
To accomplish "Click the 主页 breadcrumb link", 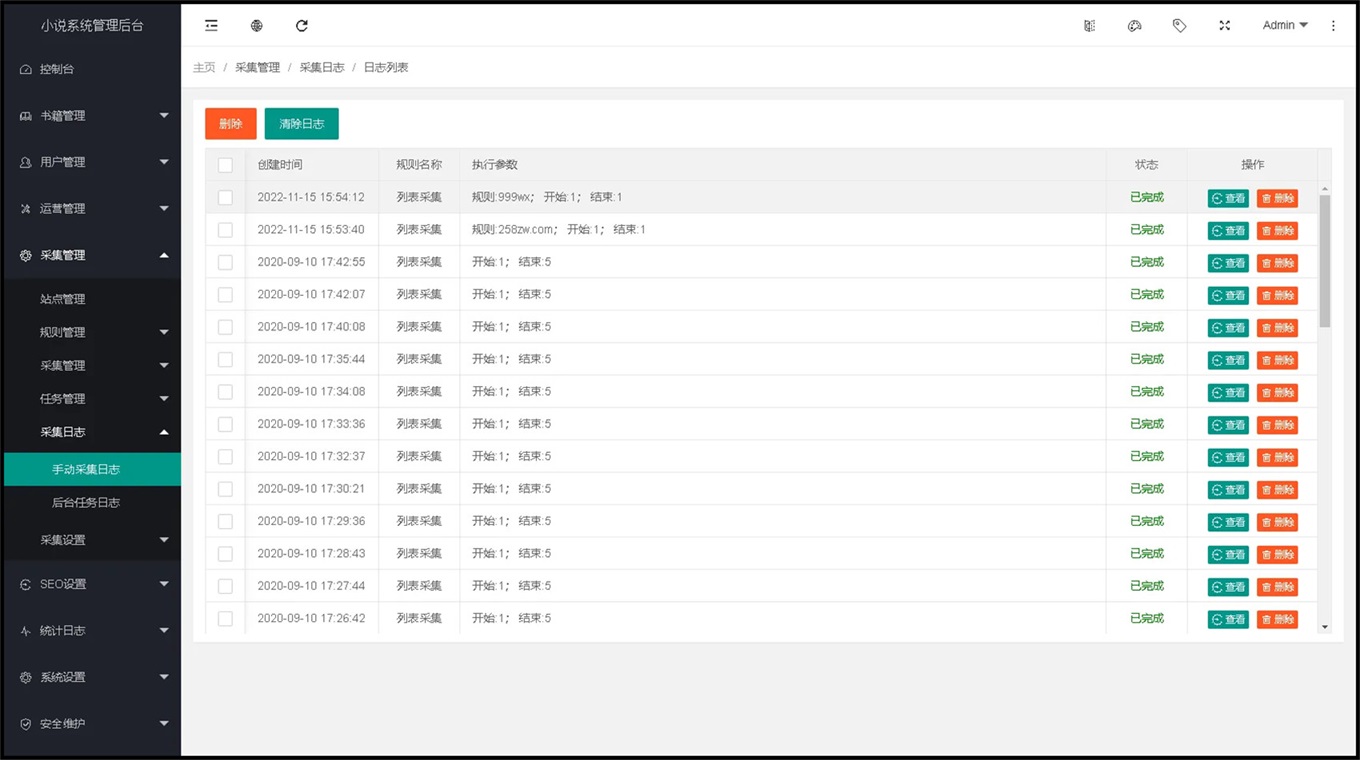I will click(204, 68).
